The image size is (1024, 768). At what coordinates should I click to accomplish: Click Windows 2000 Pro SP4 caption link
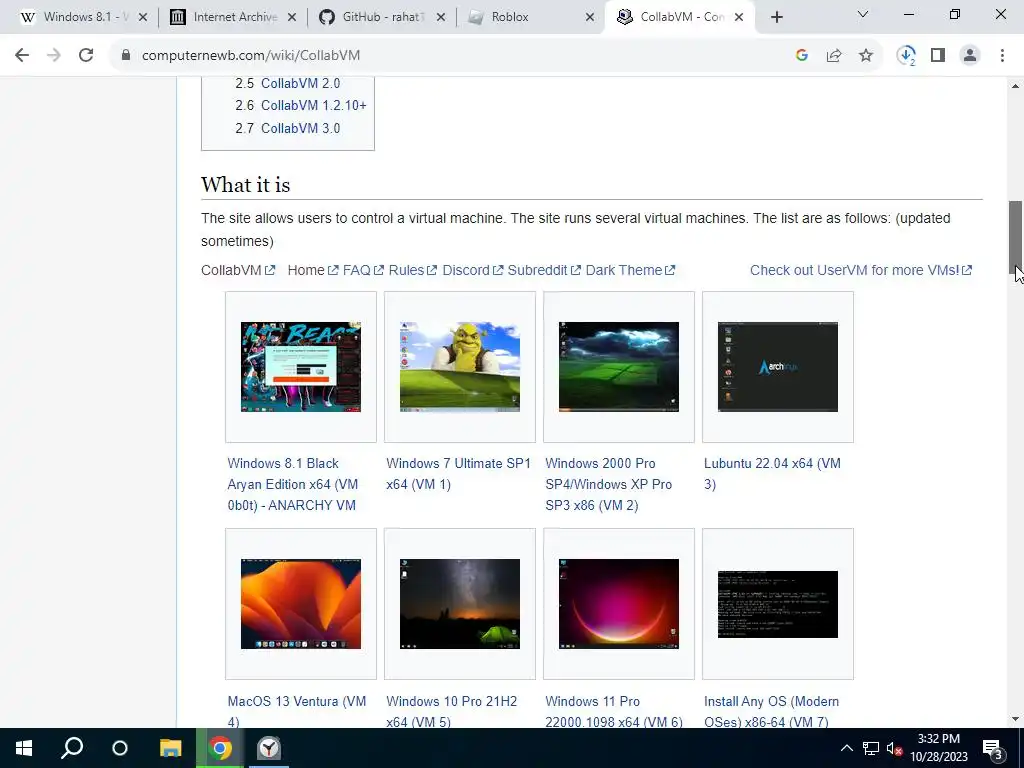click(609, 484)
